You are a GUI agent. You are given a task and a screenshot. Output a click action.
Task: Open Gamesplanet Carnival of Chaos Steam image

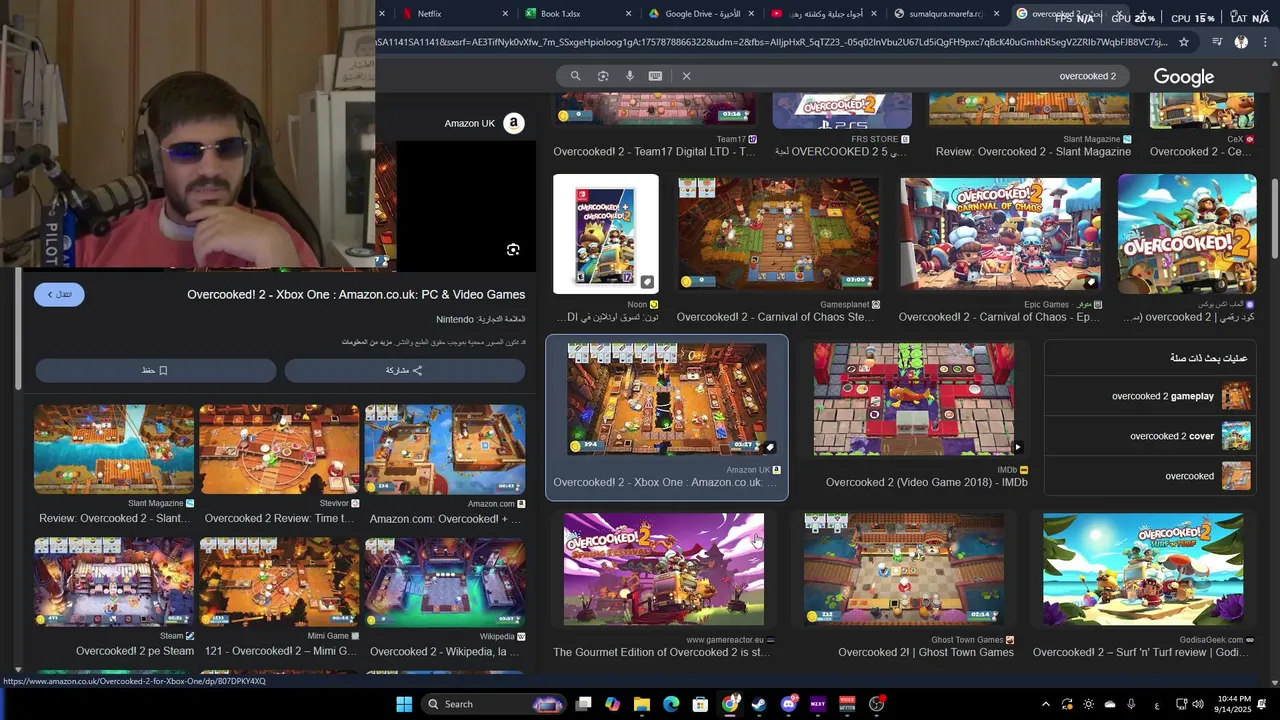779,234
